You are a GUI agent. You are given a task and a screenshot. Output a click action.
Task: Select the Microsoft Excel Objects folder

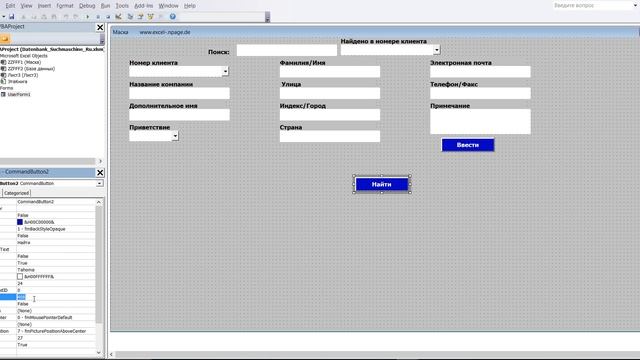(x=24, y=56)
